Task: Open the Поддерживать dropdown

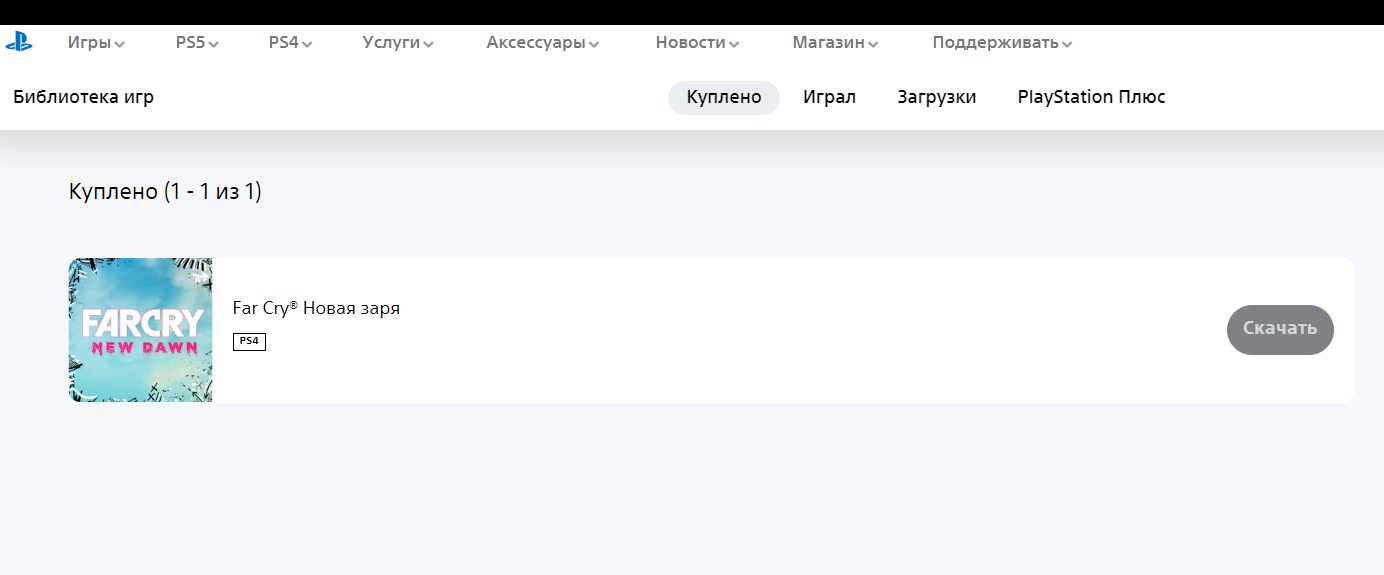Action: click(x=1002, y=43)
